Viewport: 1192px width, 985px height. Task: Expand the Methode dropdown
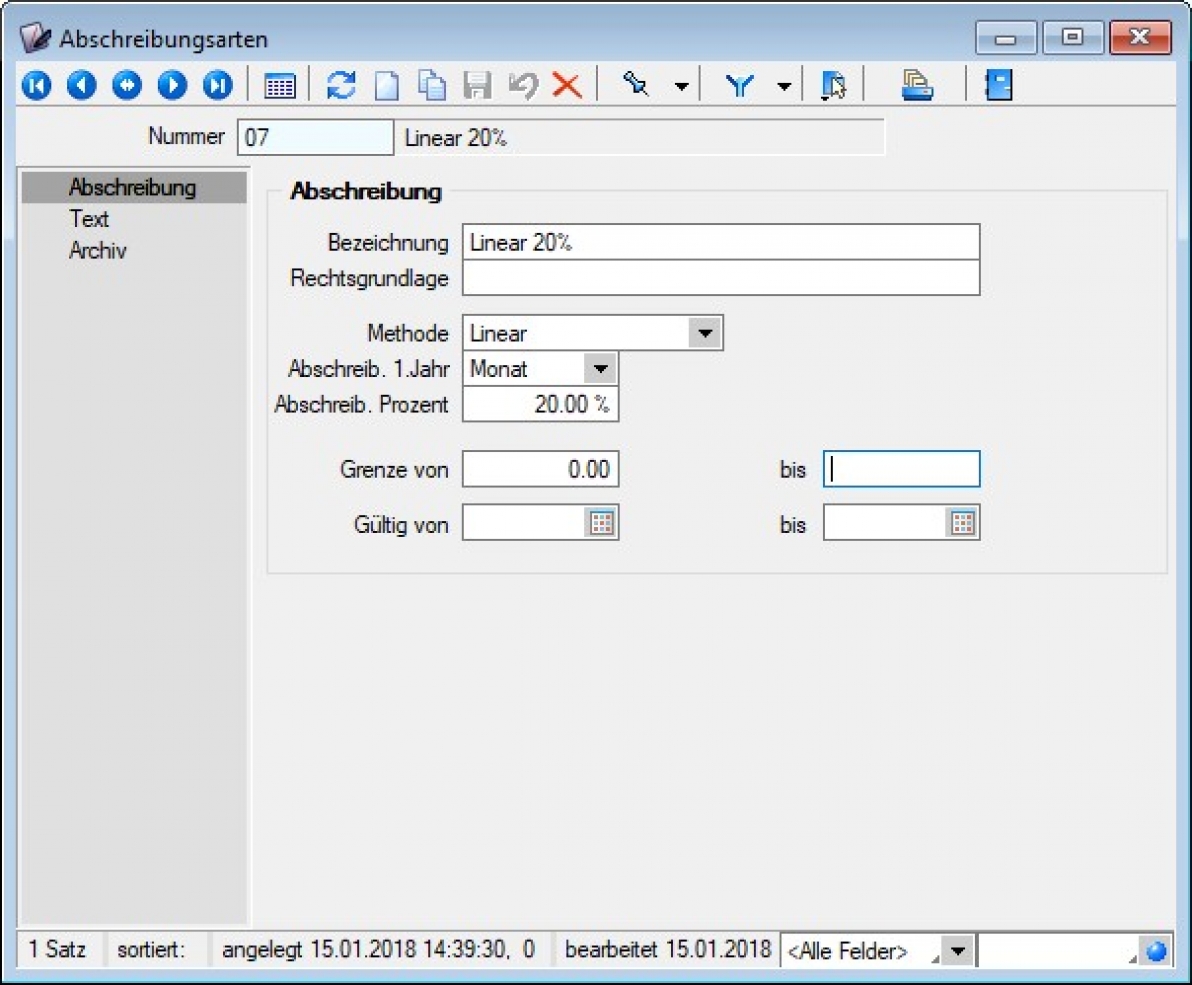click(x=705, y=333)
